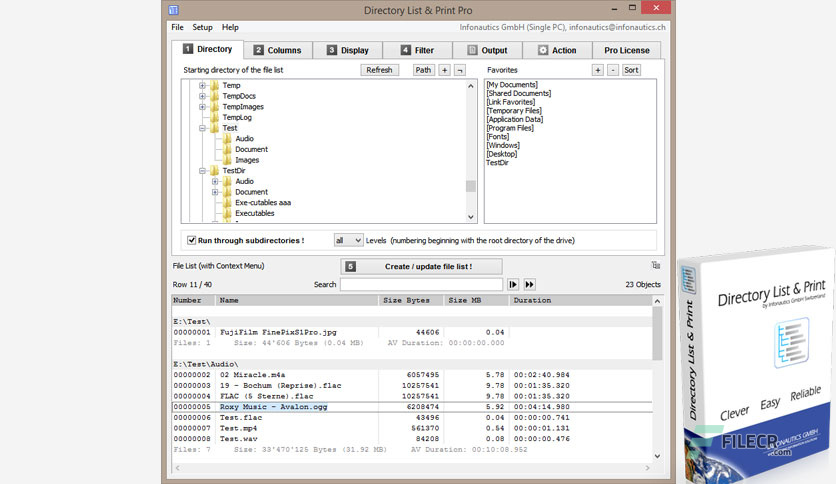
Task: Select [Program Files] favorite
Action: pos(510,128)
